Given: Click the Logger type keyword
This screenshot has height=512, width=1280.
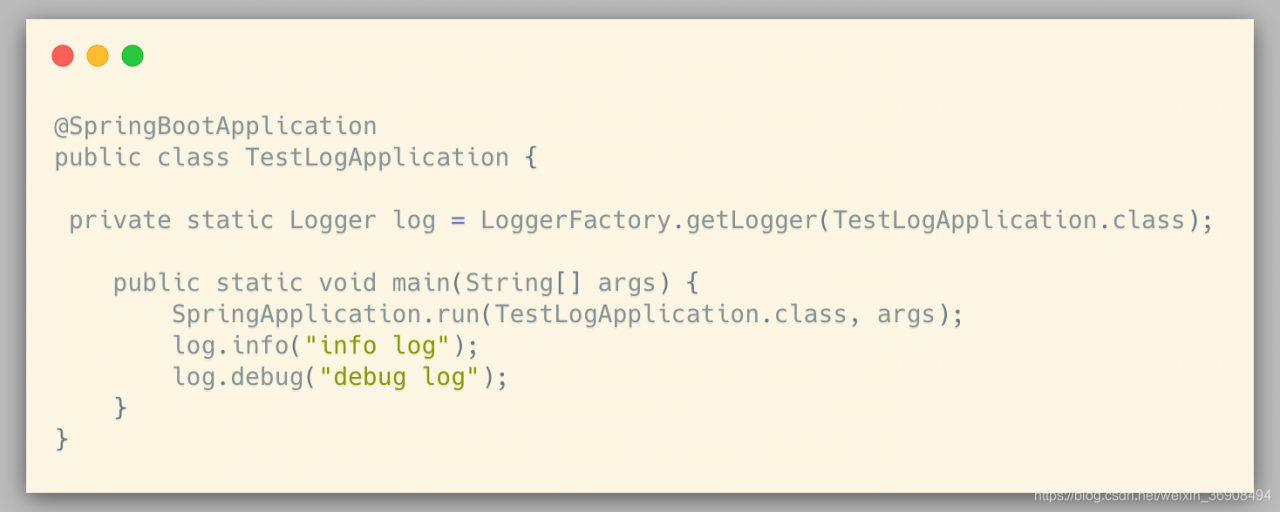Looking at the screenshot, I should [x=333, y=220].
